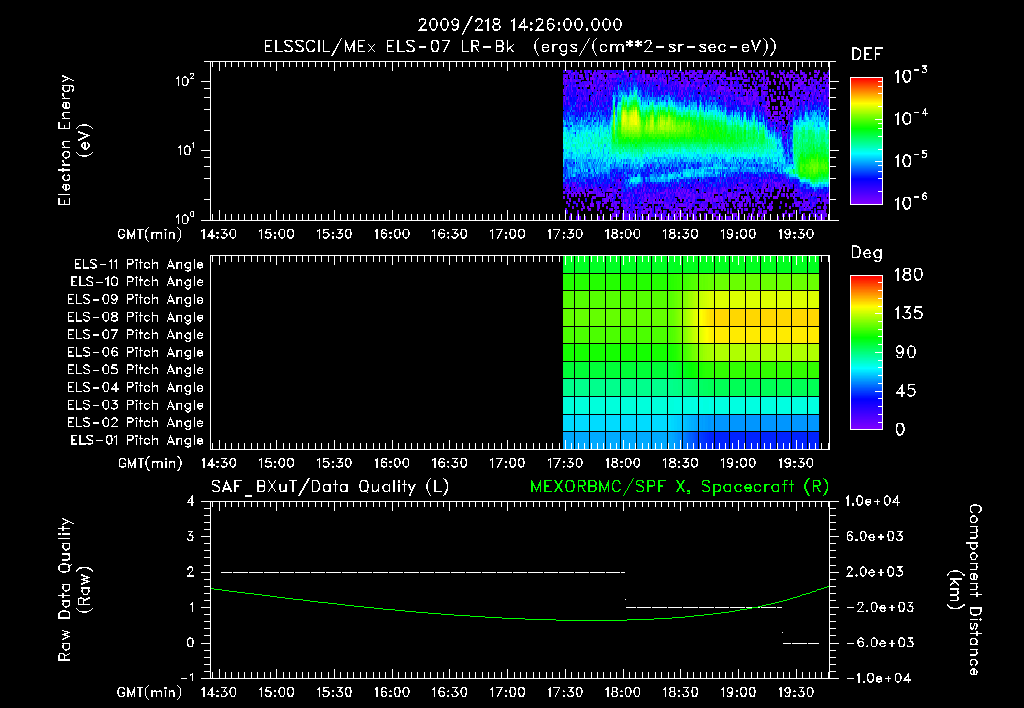Click GMT(min) label under the pitch angle panel
Viewport: 1024px width, 708px height.
coord(150,463)
